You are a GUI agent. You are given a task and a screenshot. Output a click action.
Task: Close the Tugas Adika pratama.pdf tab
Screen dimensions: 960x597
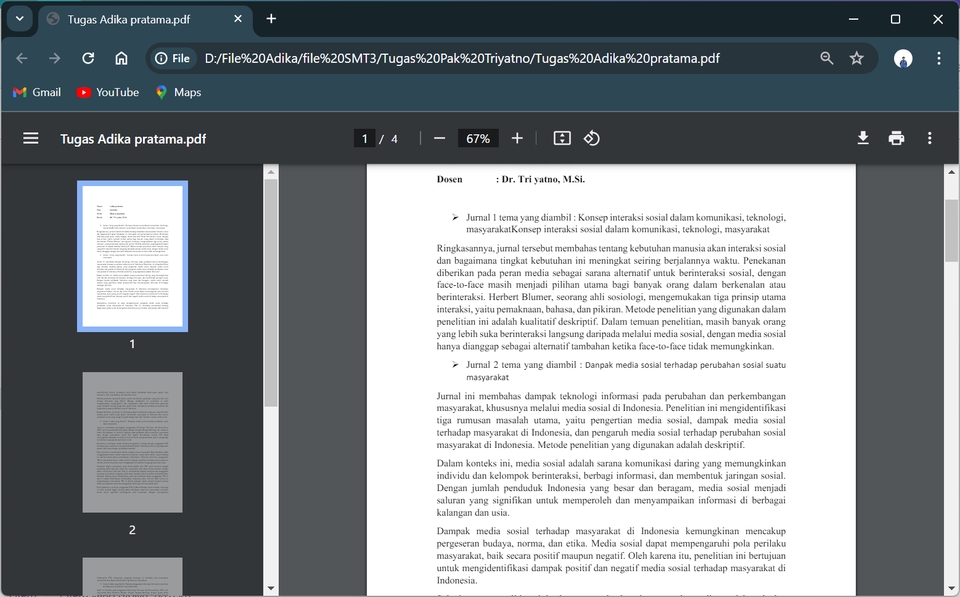(x=238, y=19)
